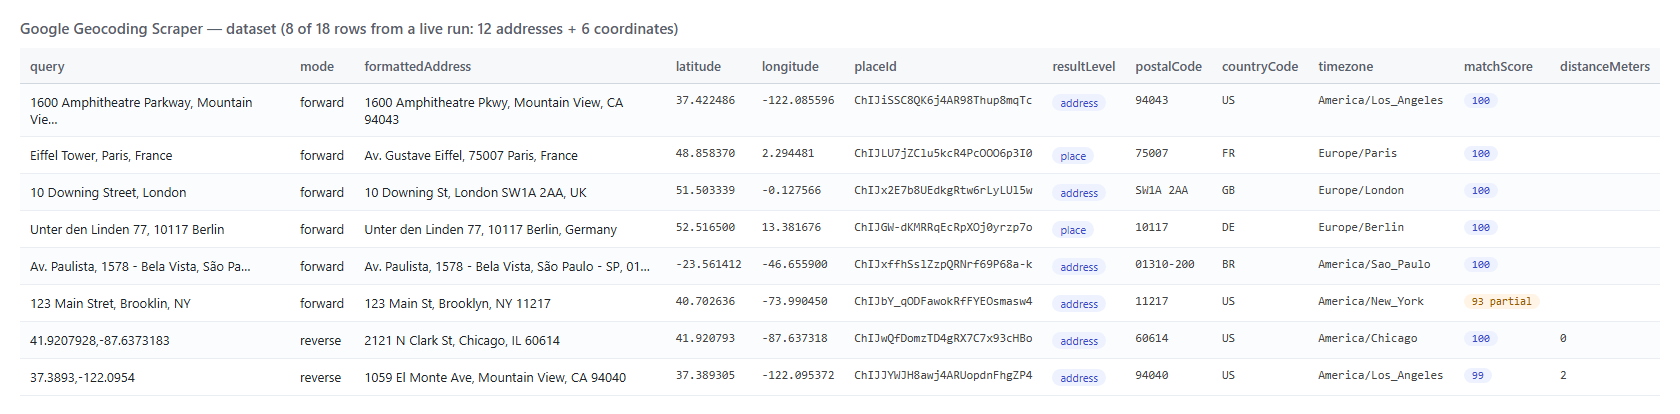
Task: Click formatted address '1059 El Monte Ave, Mountain View, CA 94040'
Action: click(x=495, y=377)
